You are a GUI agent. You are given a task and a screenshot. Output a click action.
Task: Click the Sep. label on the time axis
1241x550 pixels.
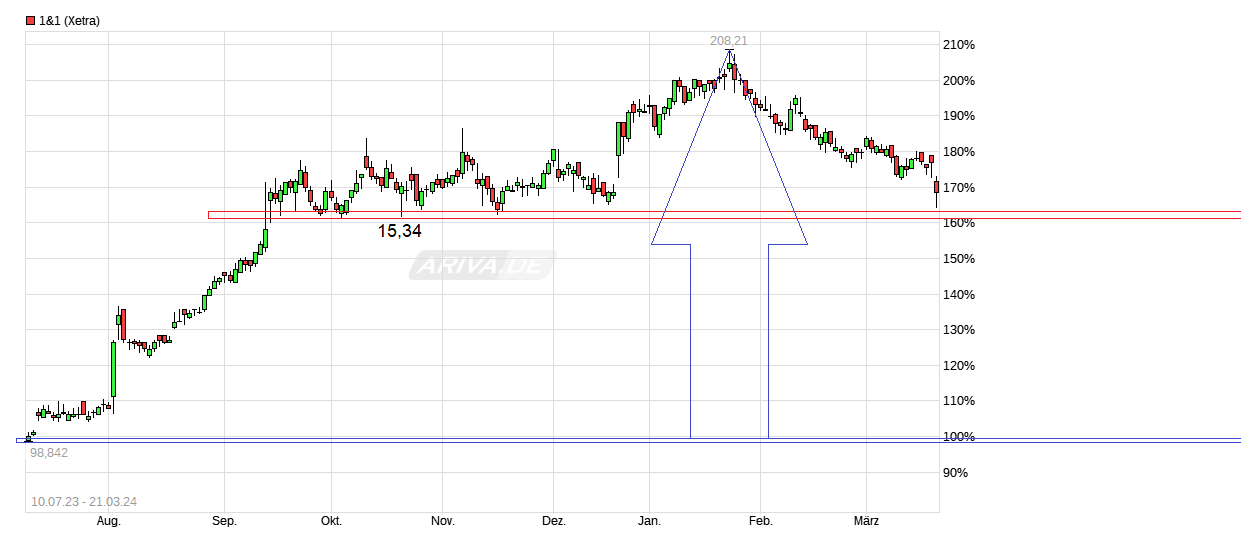coord(224,521)
